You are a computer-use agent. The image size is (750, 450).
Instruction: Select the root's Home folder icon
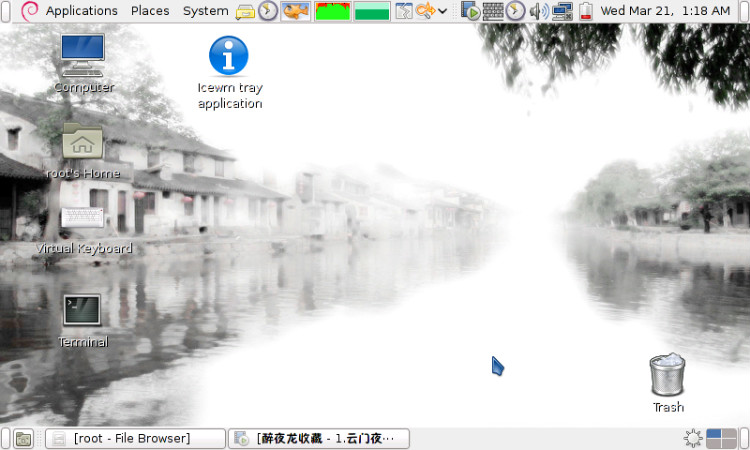[82, 151]
